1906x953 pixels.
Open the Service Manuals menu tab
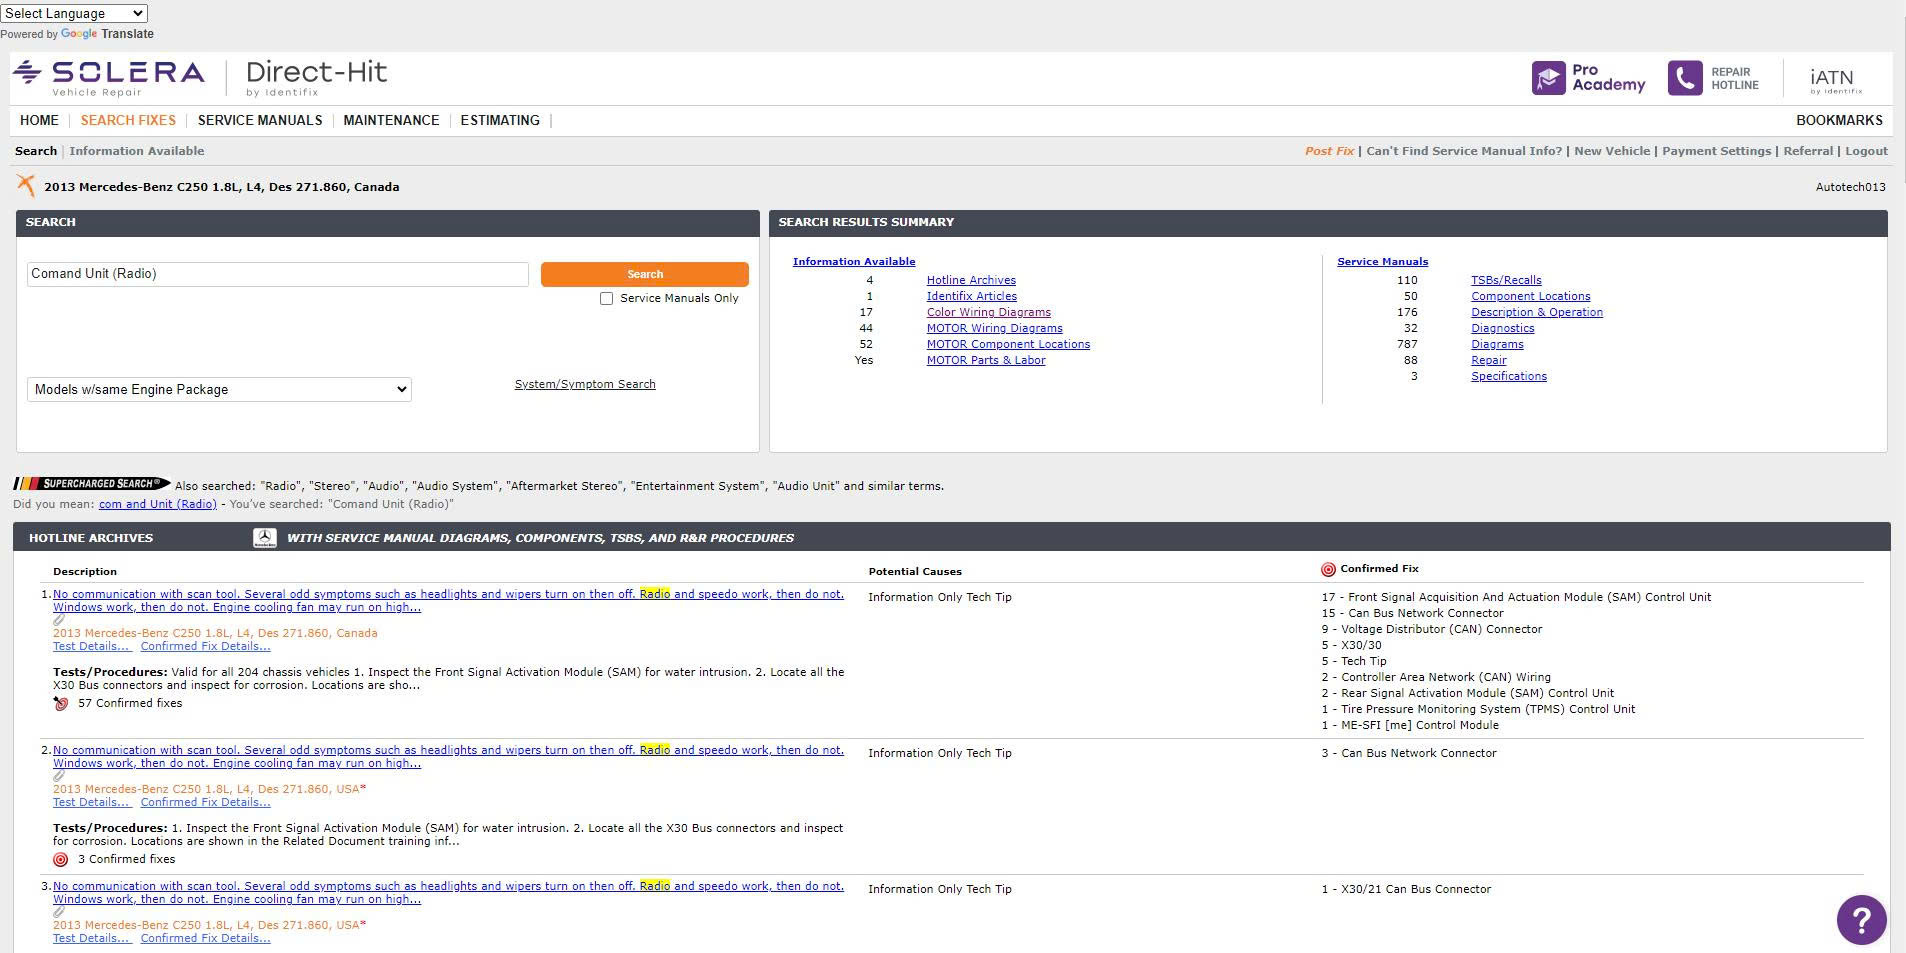click(260, 120)
